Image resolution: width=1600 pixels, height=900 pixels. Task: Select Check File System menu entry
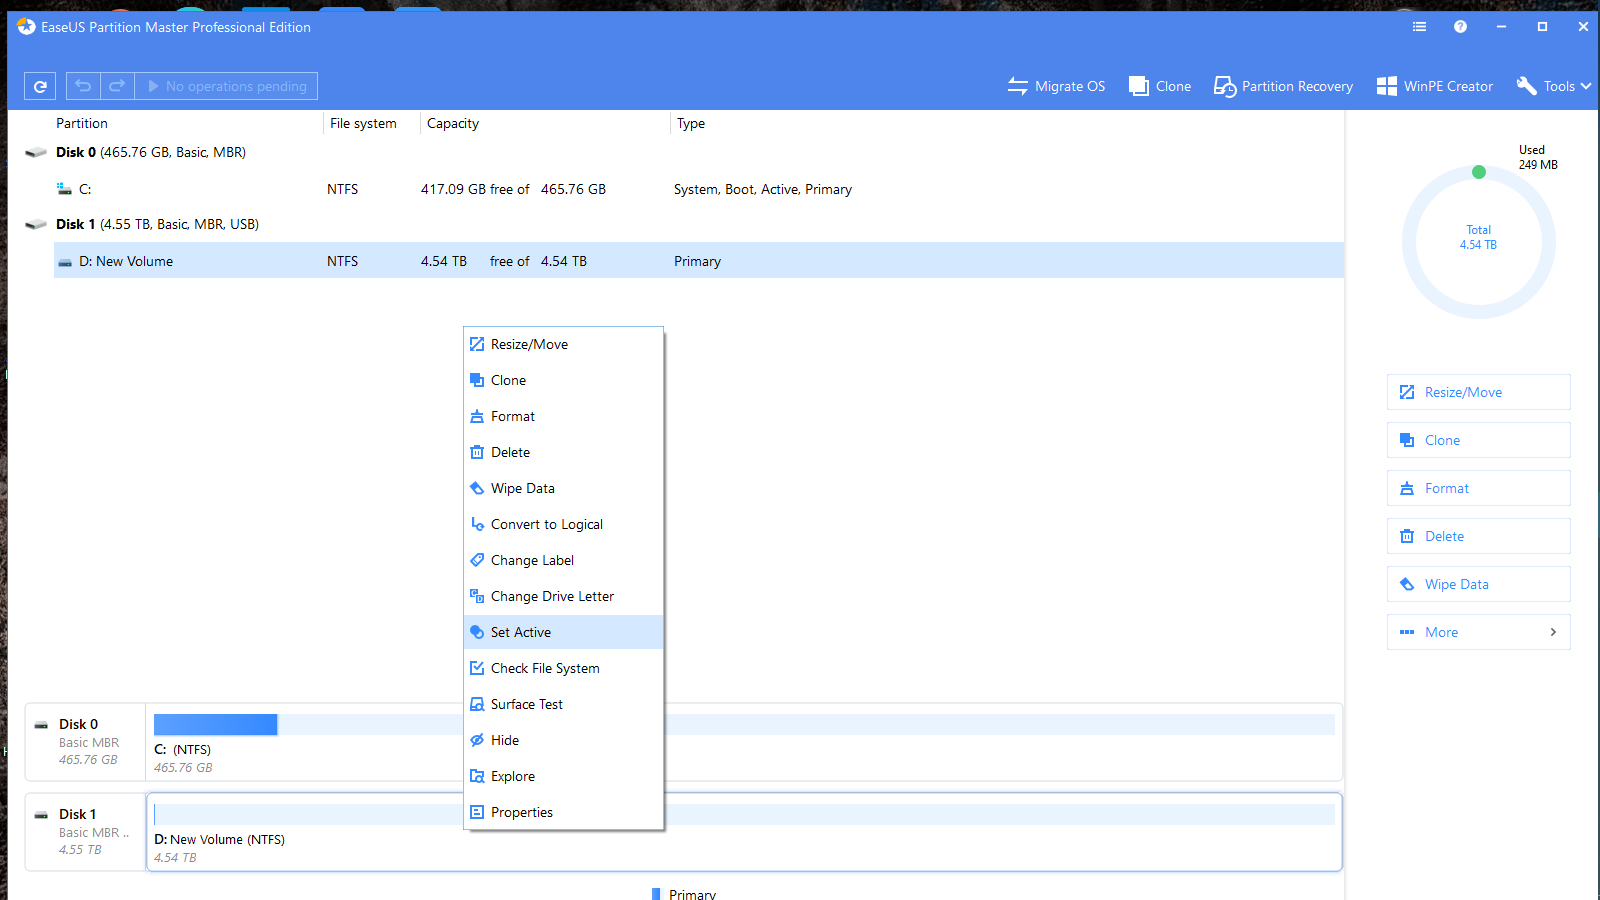[x=563, y=668]
